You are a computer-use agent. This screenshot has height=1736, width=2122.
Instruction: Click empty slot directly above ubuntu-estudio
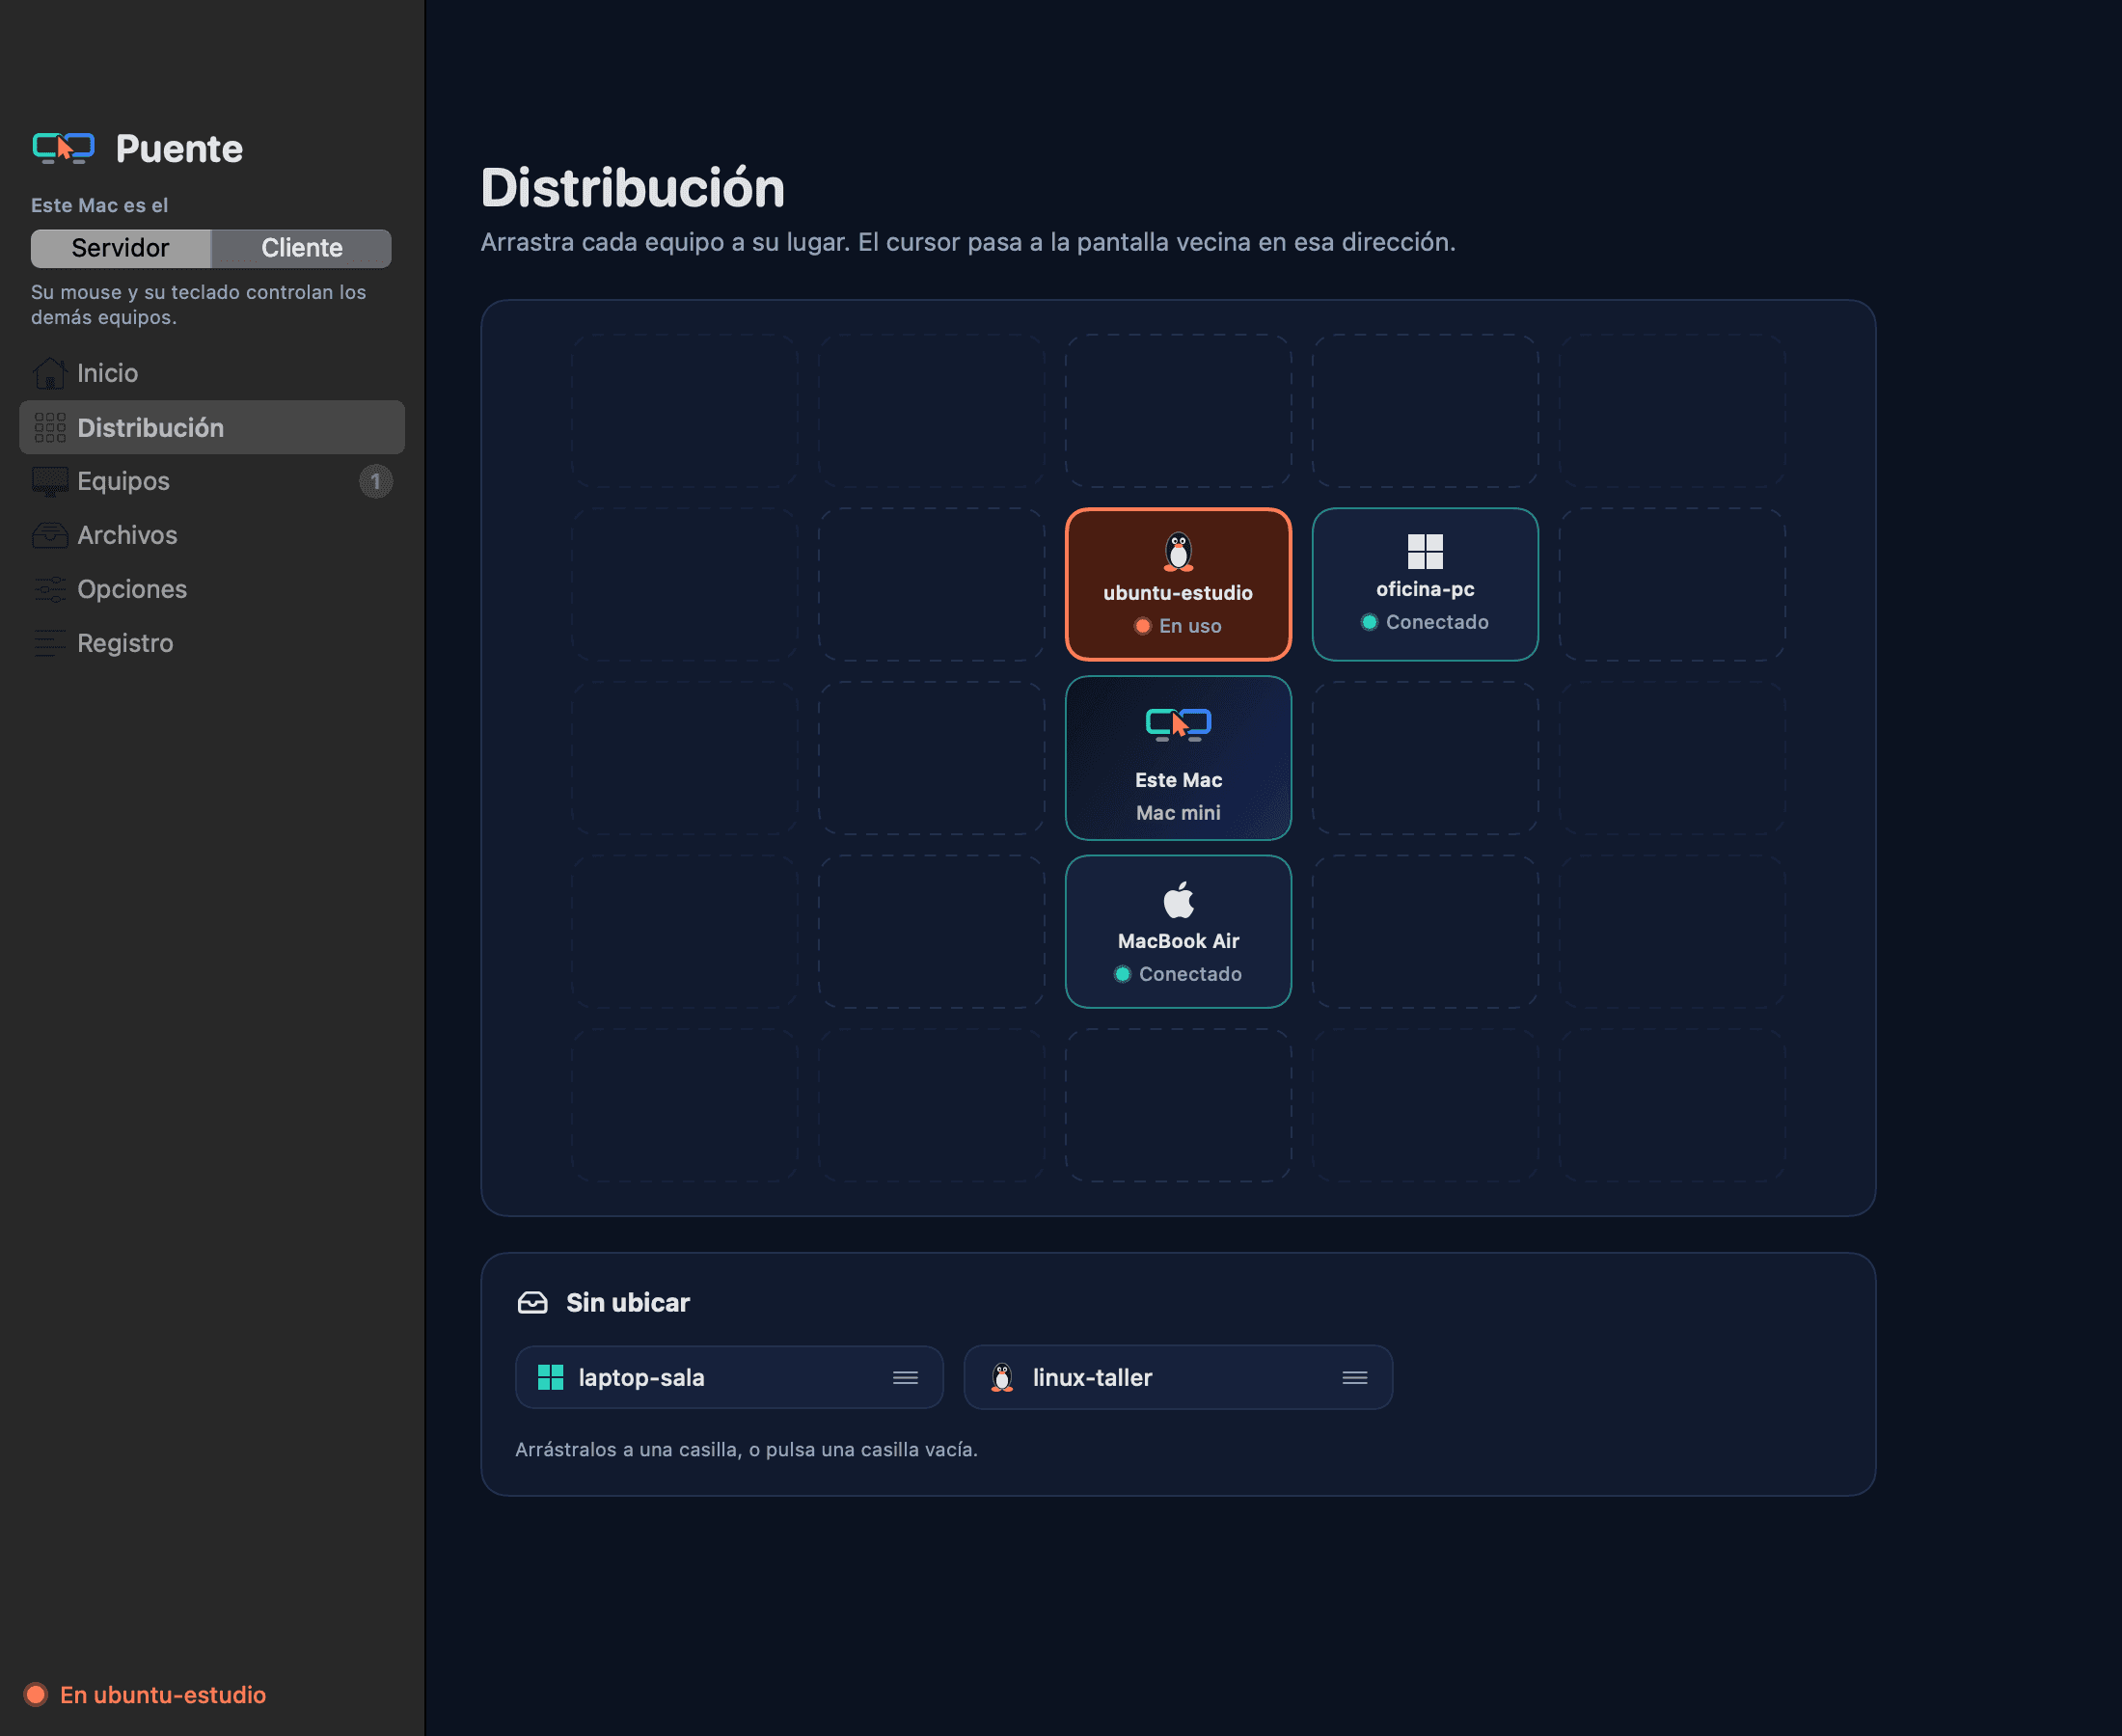click(1178, 411)
